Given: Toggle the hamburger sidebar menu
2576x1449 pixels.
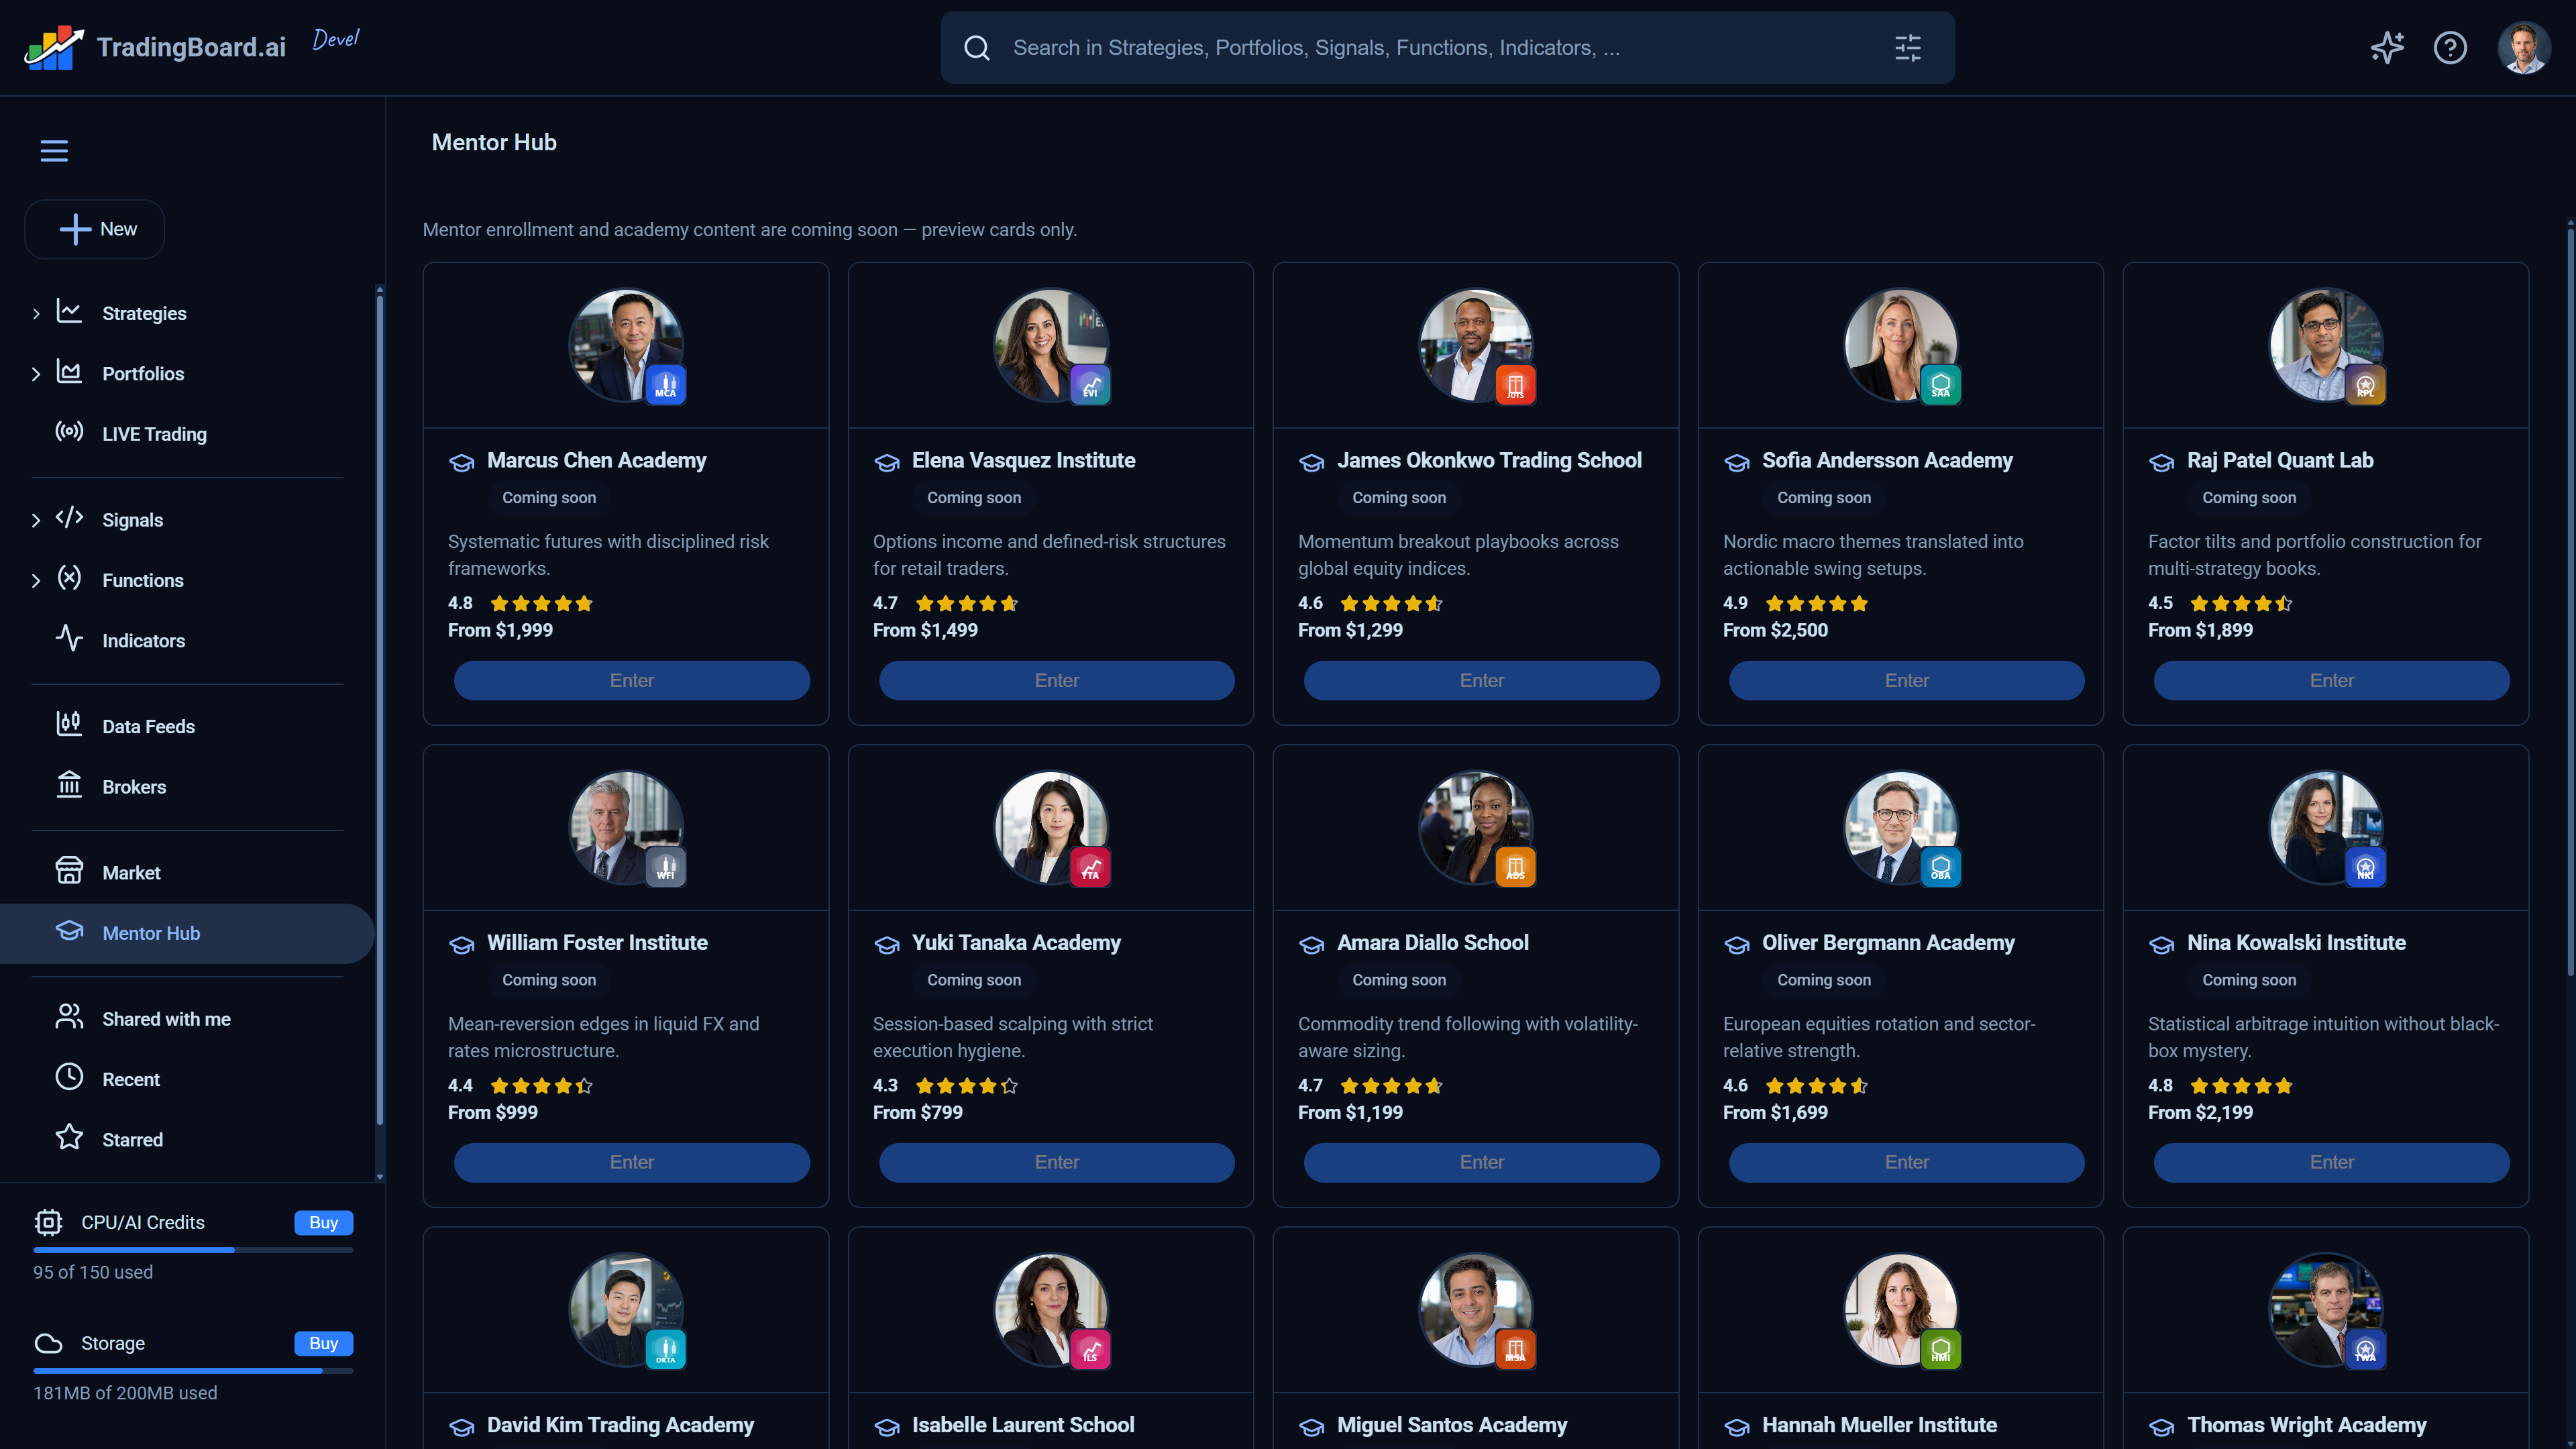Looking at the screenshot, I should 54,151.
